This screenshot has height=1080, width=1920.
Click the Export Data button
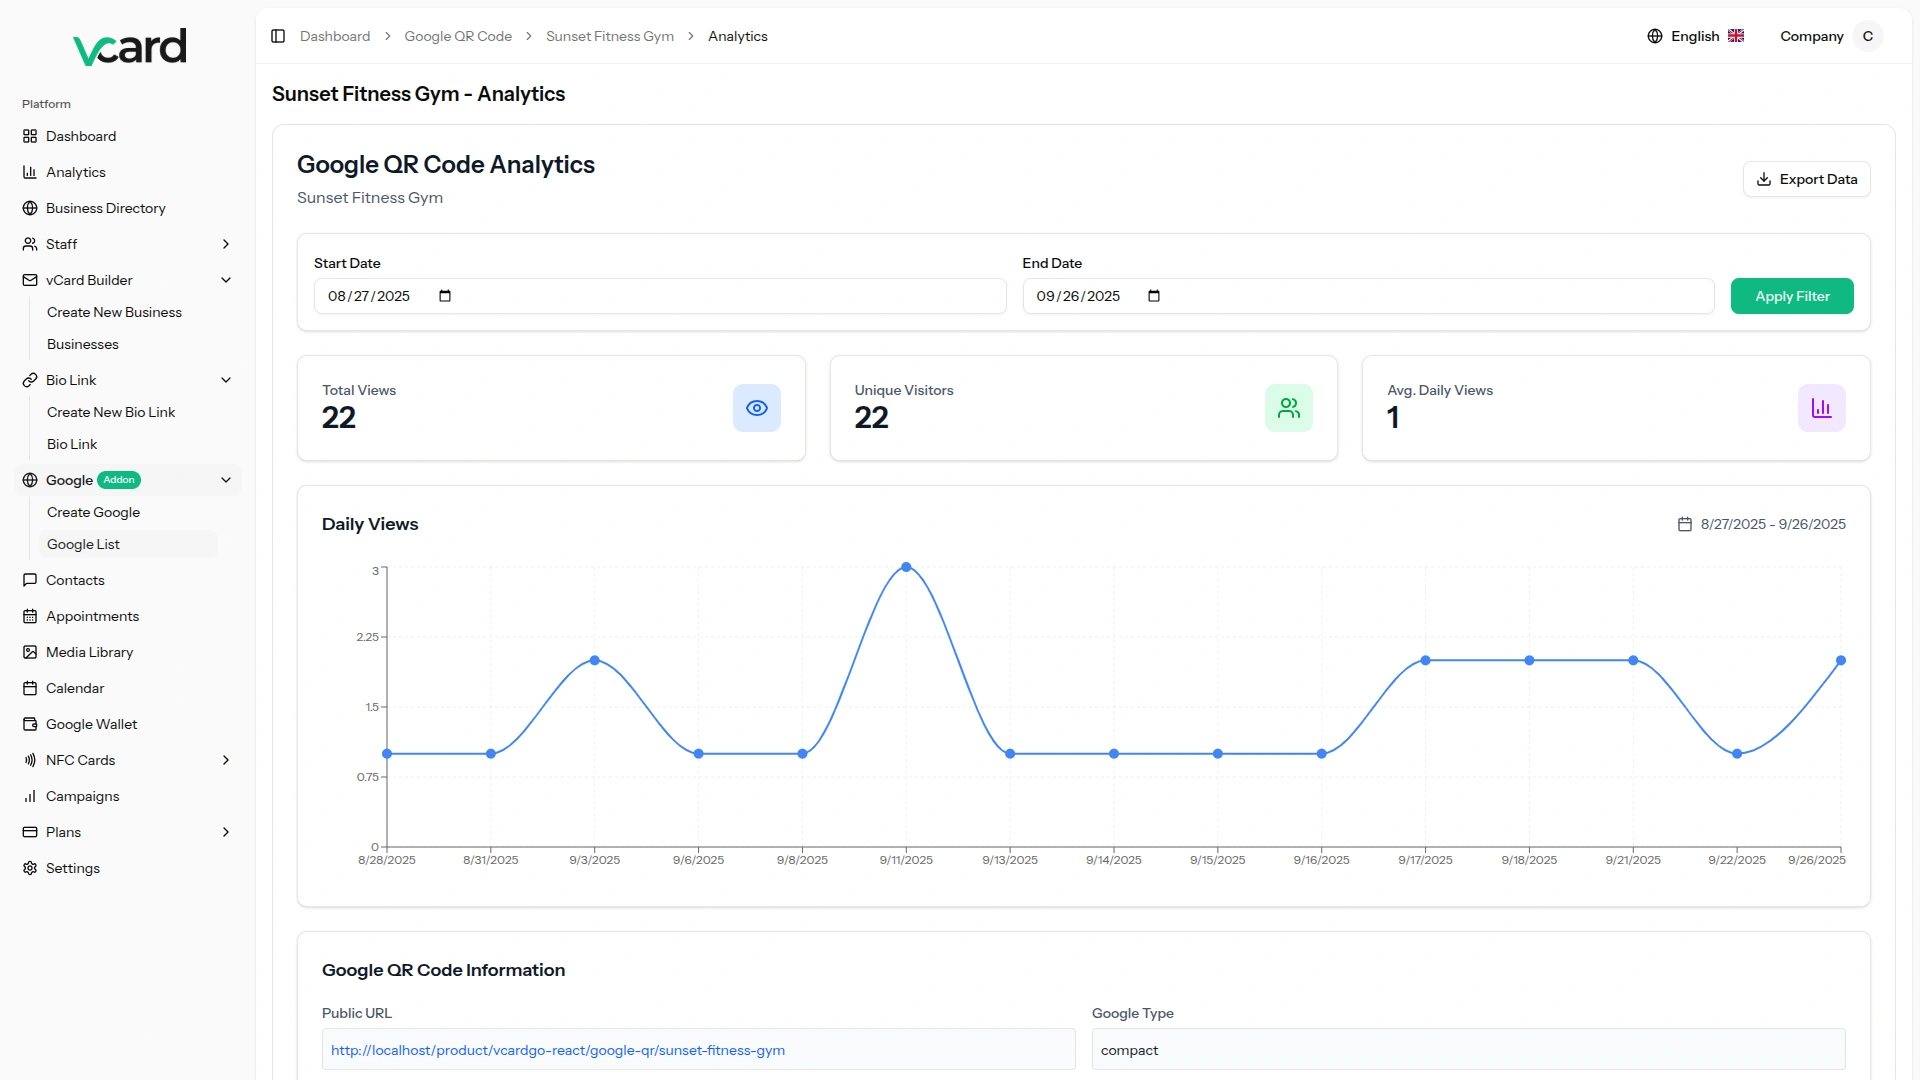coord(1806,179)
